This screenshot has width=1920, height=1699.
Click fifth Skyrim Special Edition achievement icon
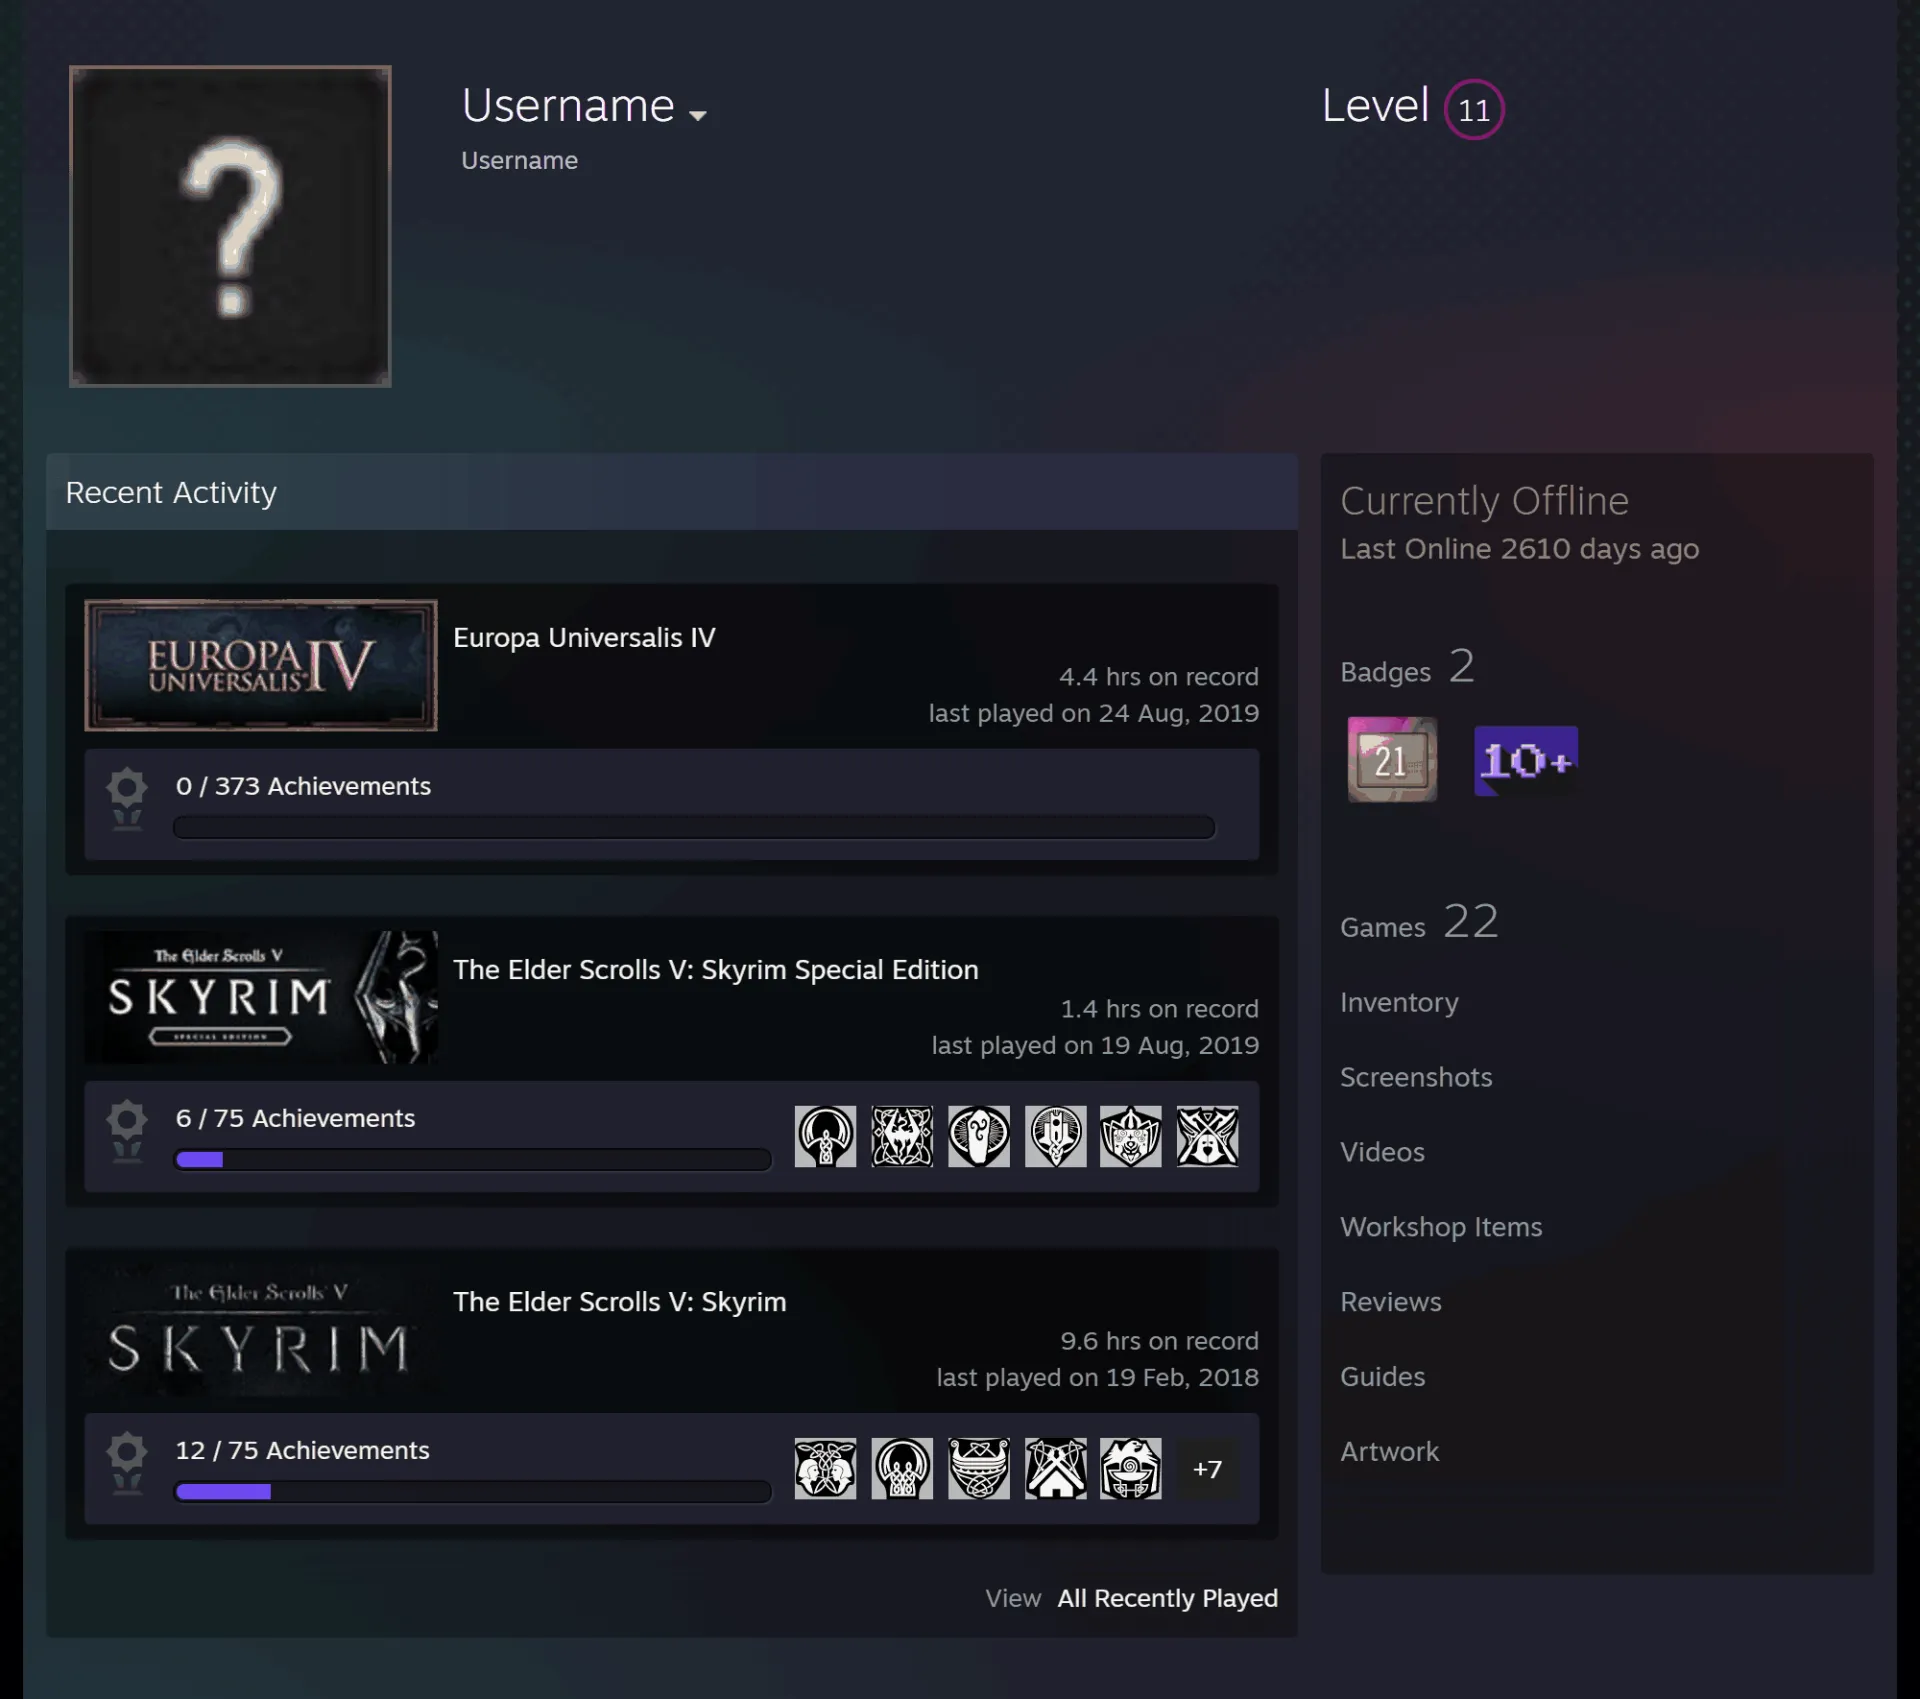tap(1131, 1136)
